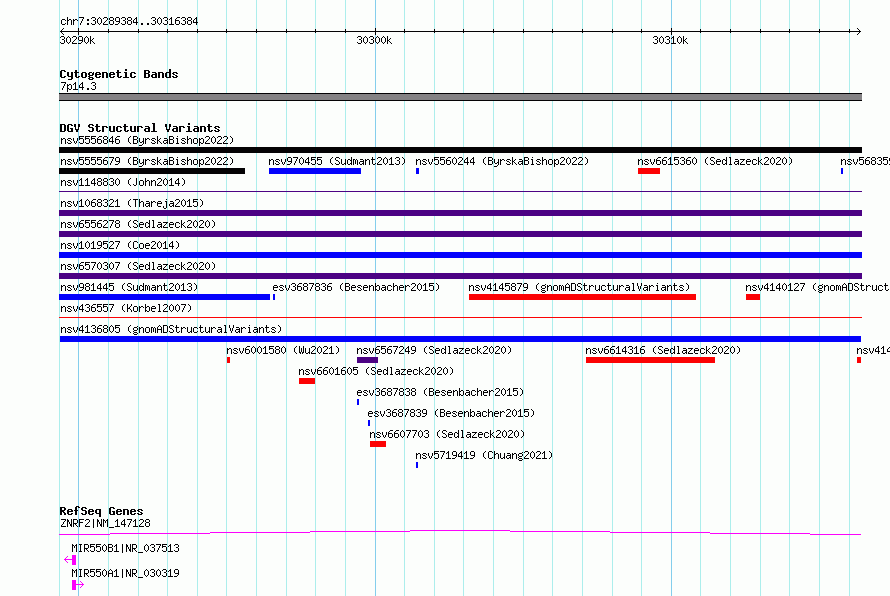The image size is (890, 596).
Task: Open the RefSeq Genes track heading
Action: pyautogui.click(x=101, y=511)
